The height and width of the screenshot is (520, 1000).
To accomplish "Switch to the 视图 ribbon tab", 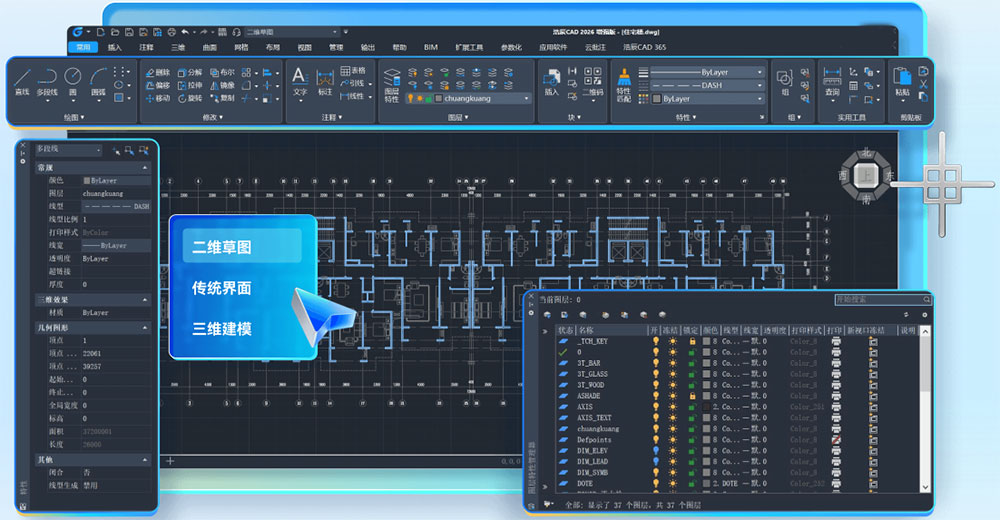I will pyautogui.click(x=305, y=47).
